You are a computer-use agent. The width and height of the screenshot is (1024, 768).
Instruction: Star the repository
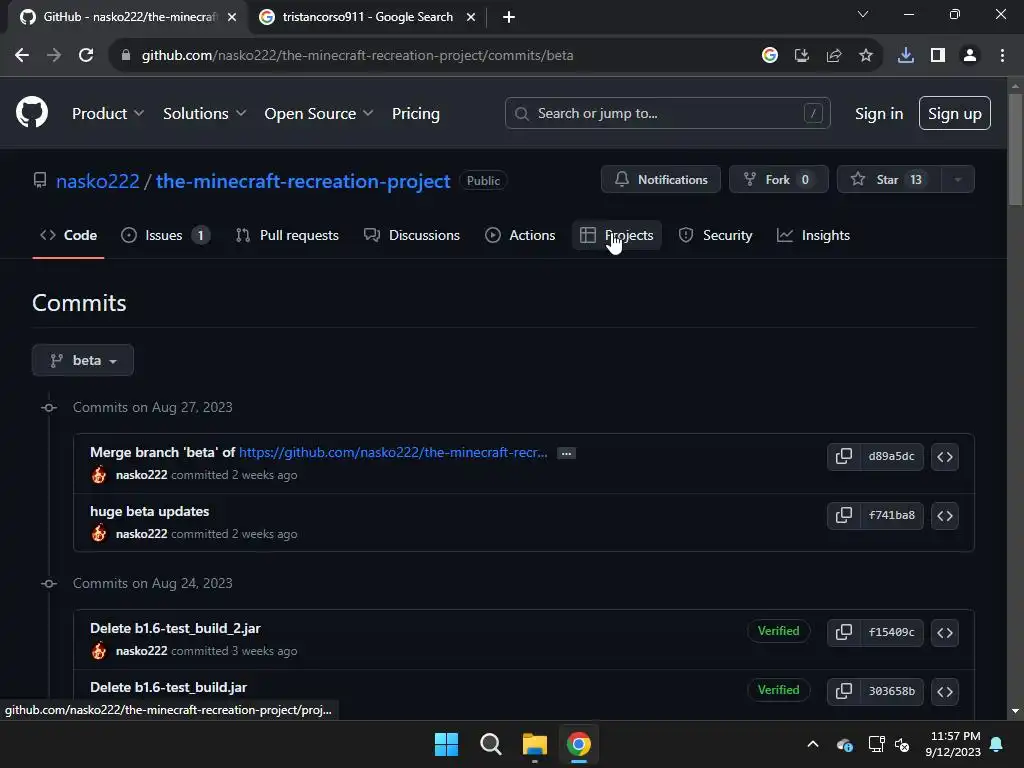(889, 180)
